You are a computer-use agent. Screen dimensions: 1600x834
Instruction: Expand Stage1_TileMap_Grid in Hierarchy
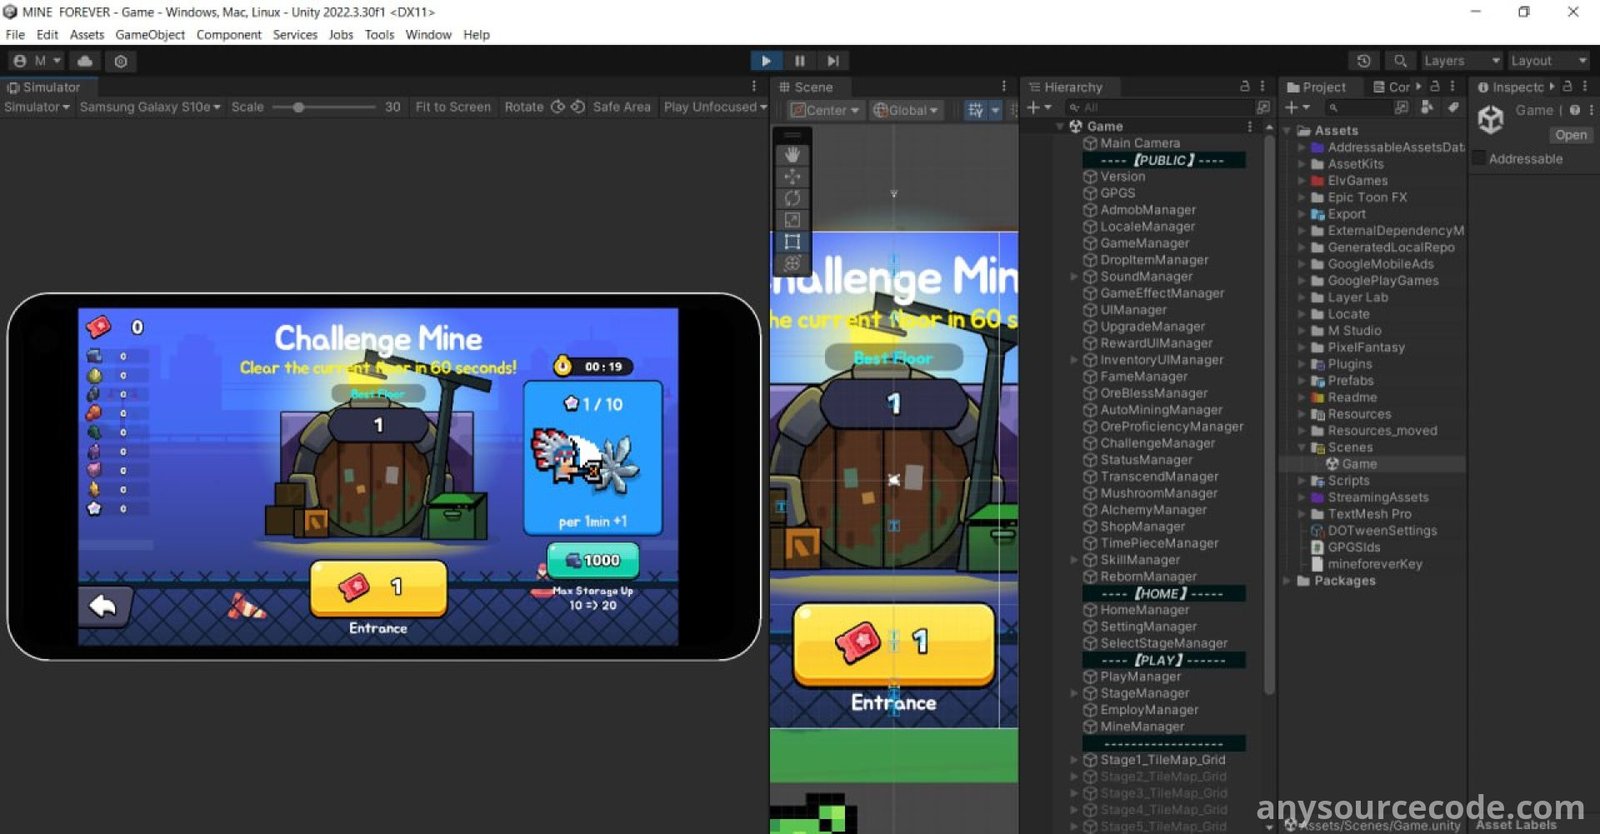click(1074, 760)
